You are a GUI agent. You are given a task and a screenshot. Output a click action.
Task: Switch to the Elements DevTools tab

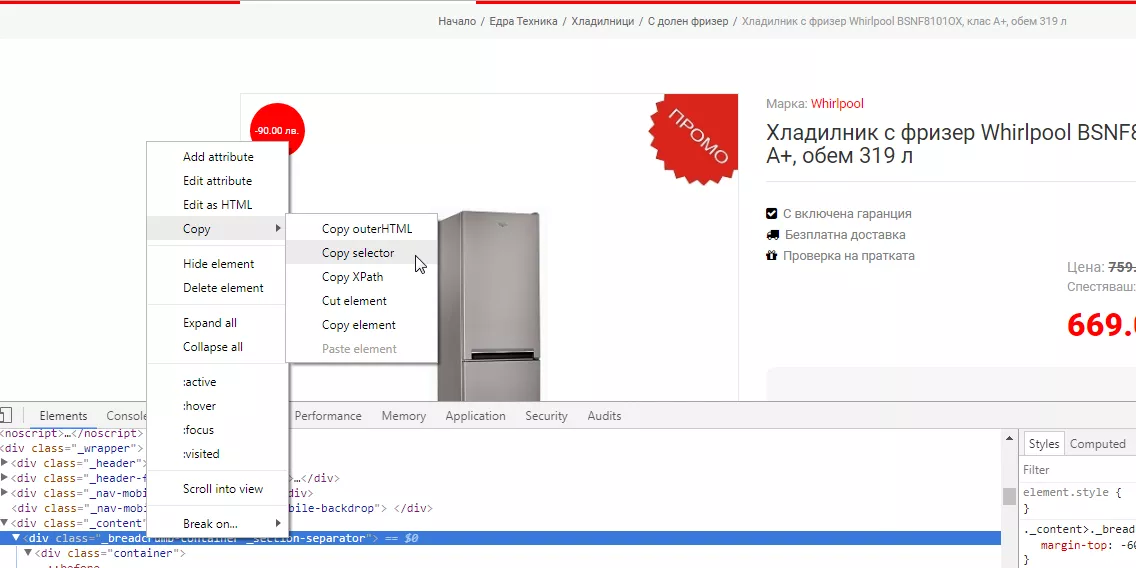click(x=63, y=415)
